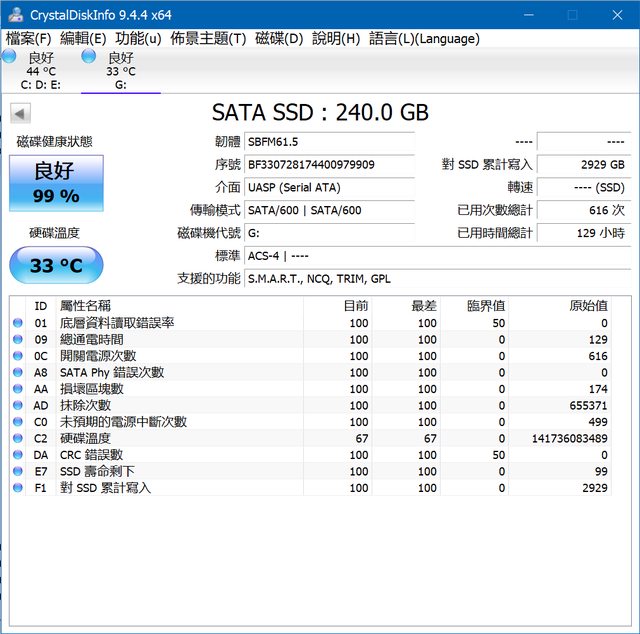This screenshot has width=640, height=634.
Task: Switch to the G: disk tab
Action: (120, 71)
